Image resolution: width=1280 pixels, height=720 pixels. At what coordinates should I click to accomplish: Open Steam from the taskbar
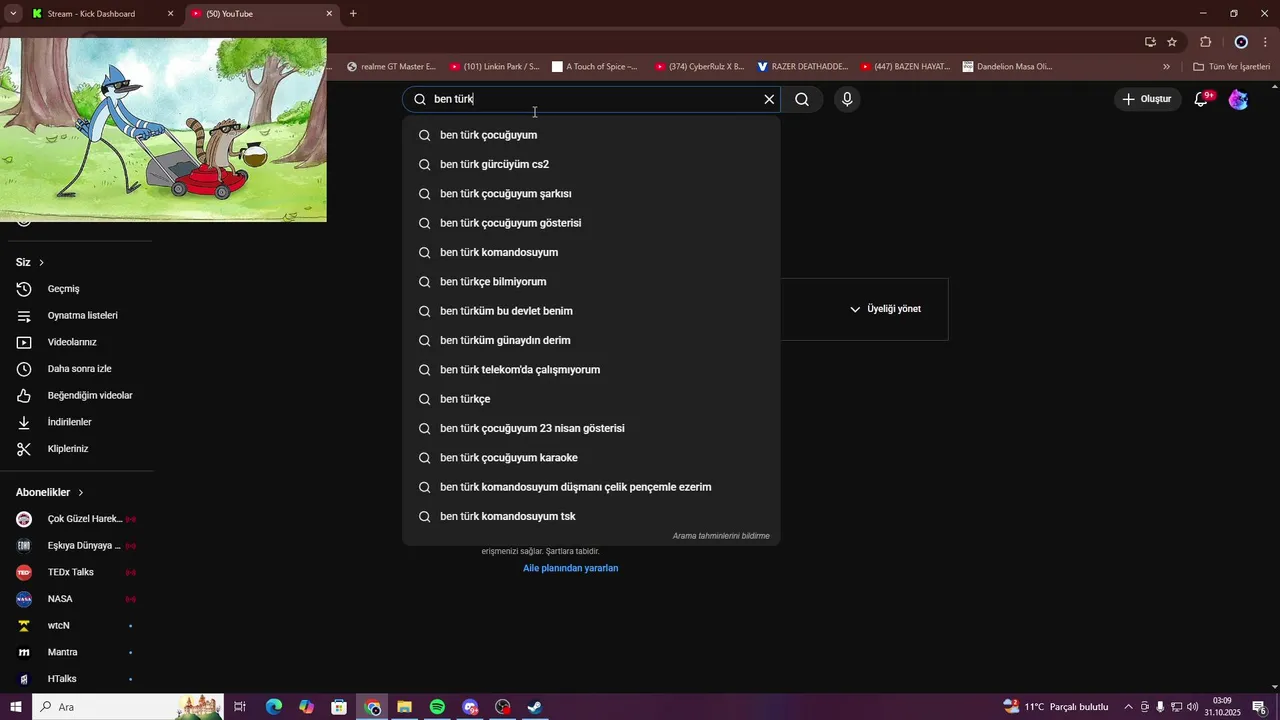click(x=535, y=707)
